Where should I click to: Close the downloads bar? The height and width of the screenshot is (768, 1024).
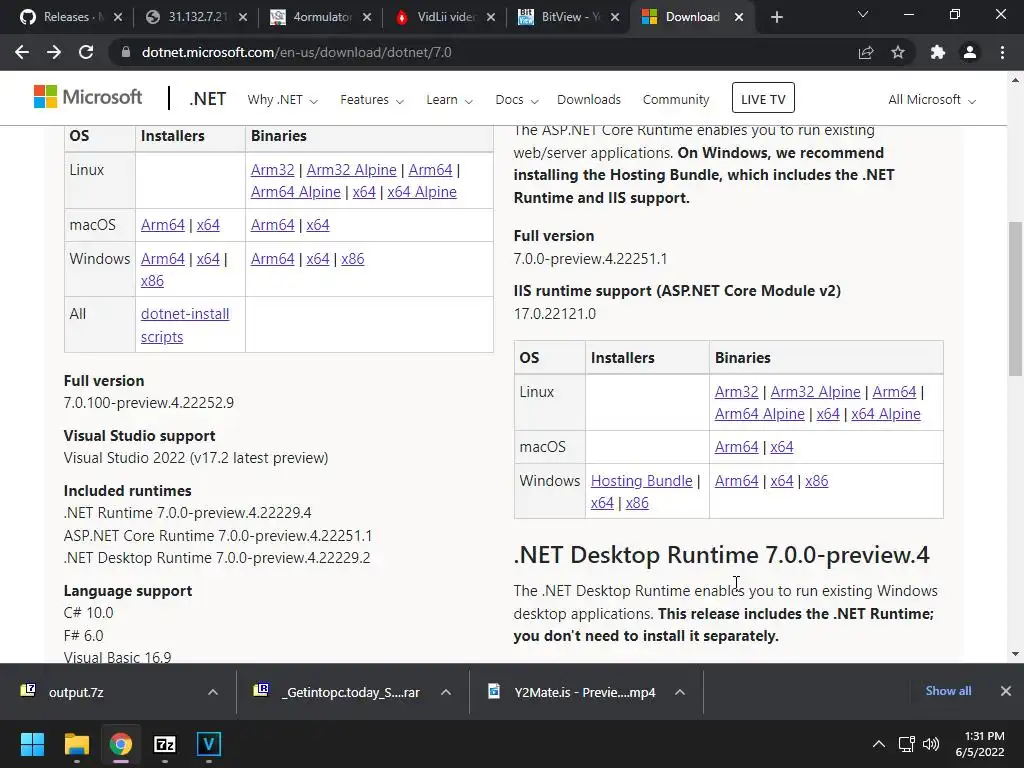point(1006,691)
